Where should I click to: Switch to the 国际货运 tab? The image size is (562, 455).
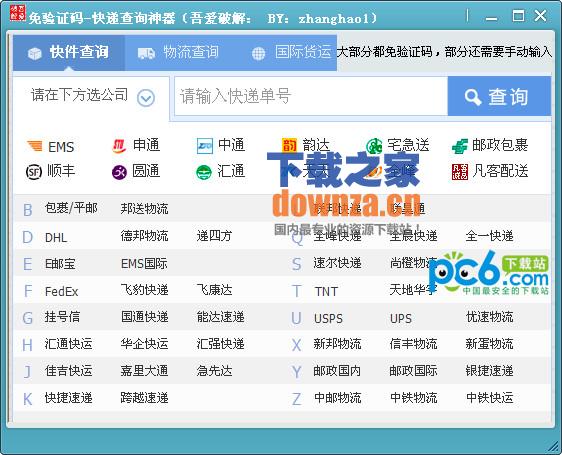point(287,53)
